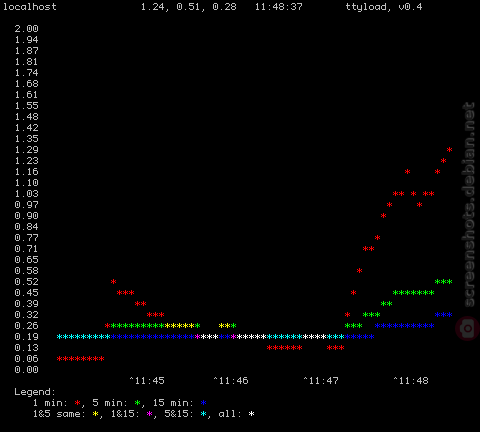Click the green 5 min legend asterisk
The image size is (480, 432).
click(138, 403)
